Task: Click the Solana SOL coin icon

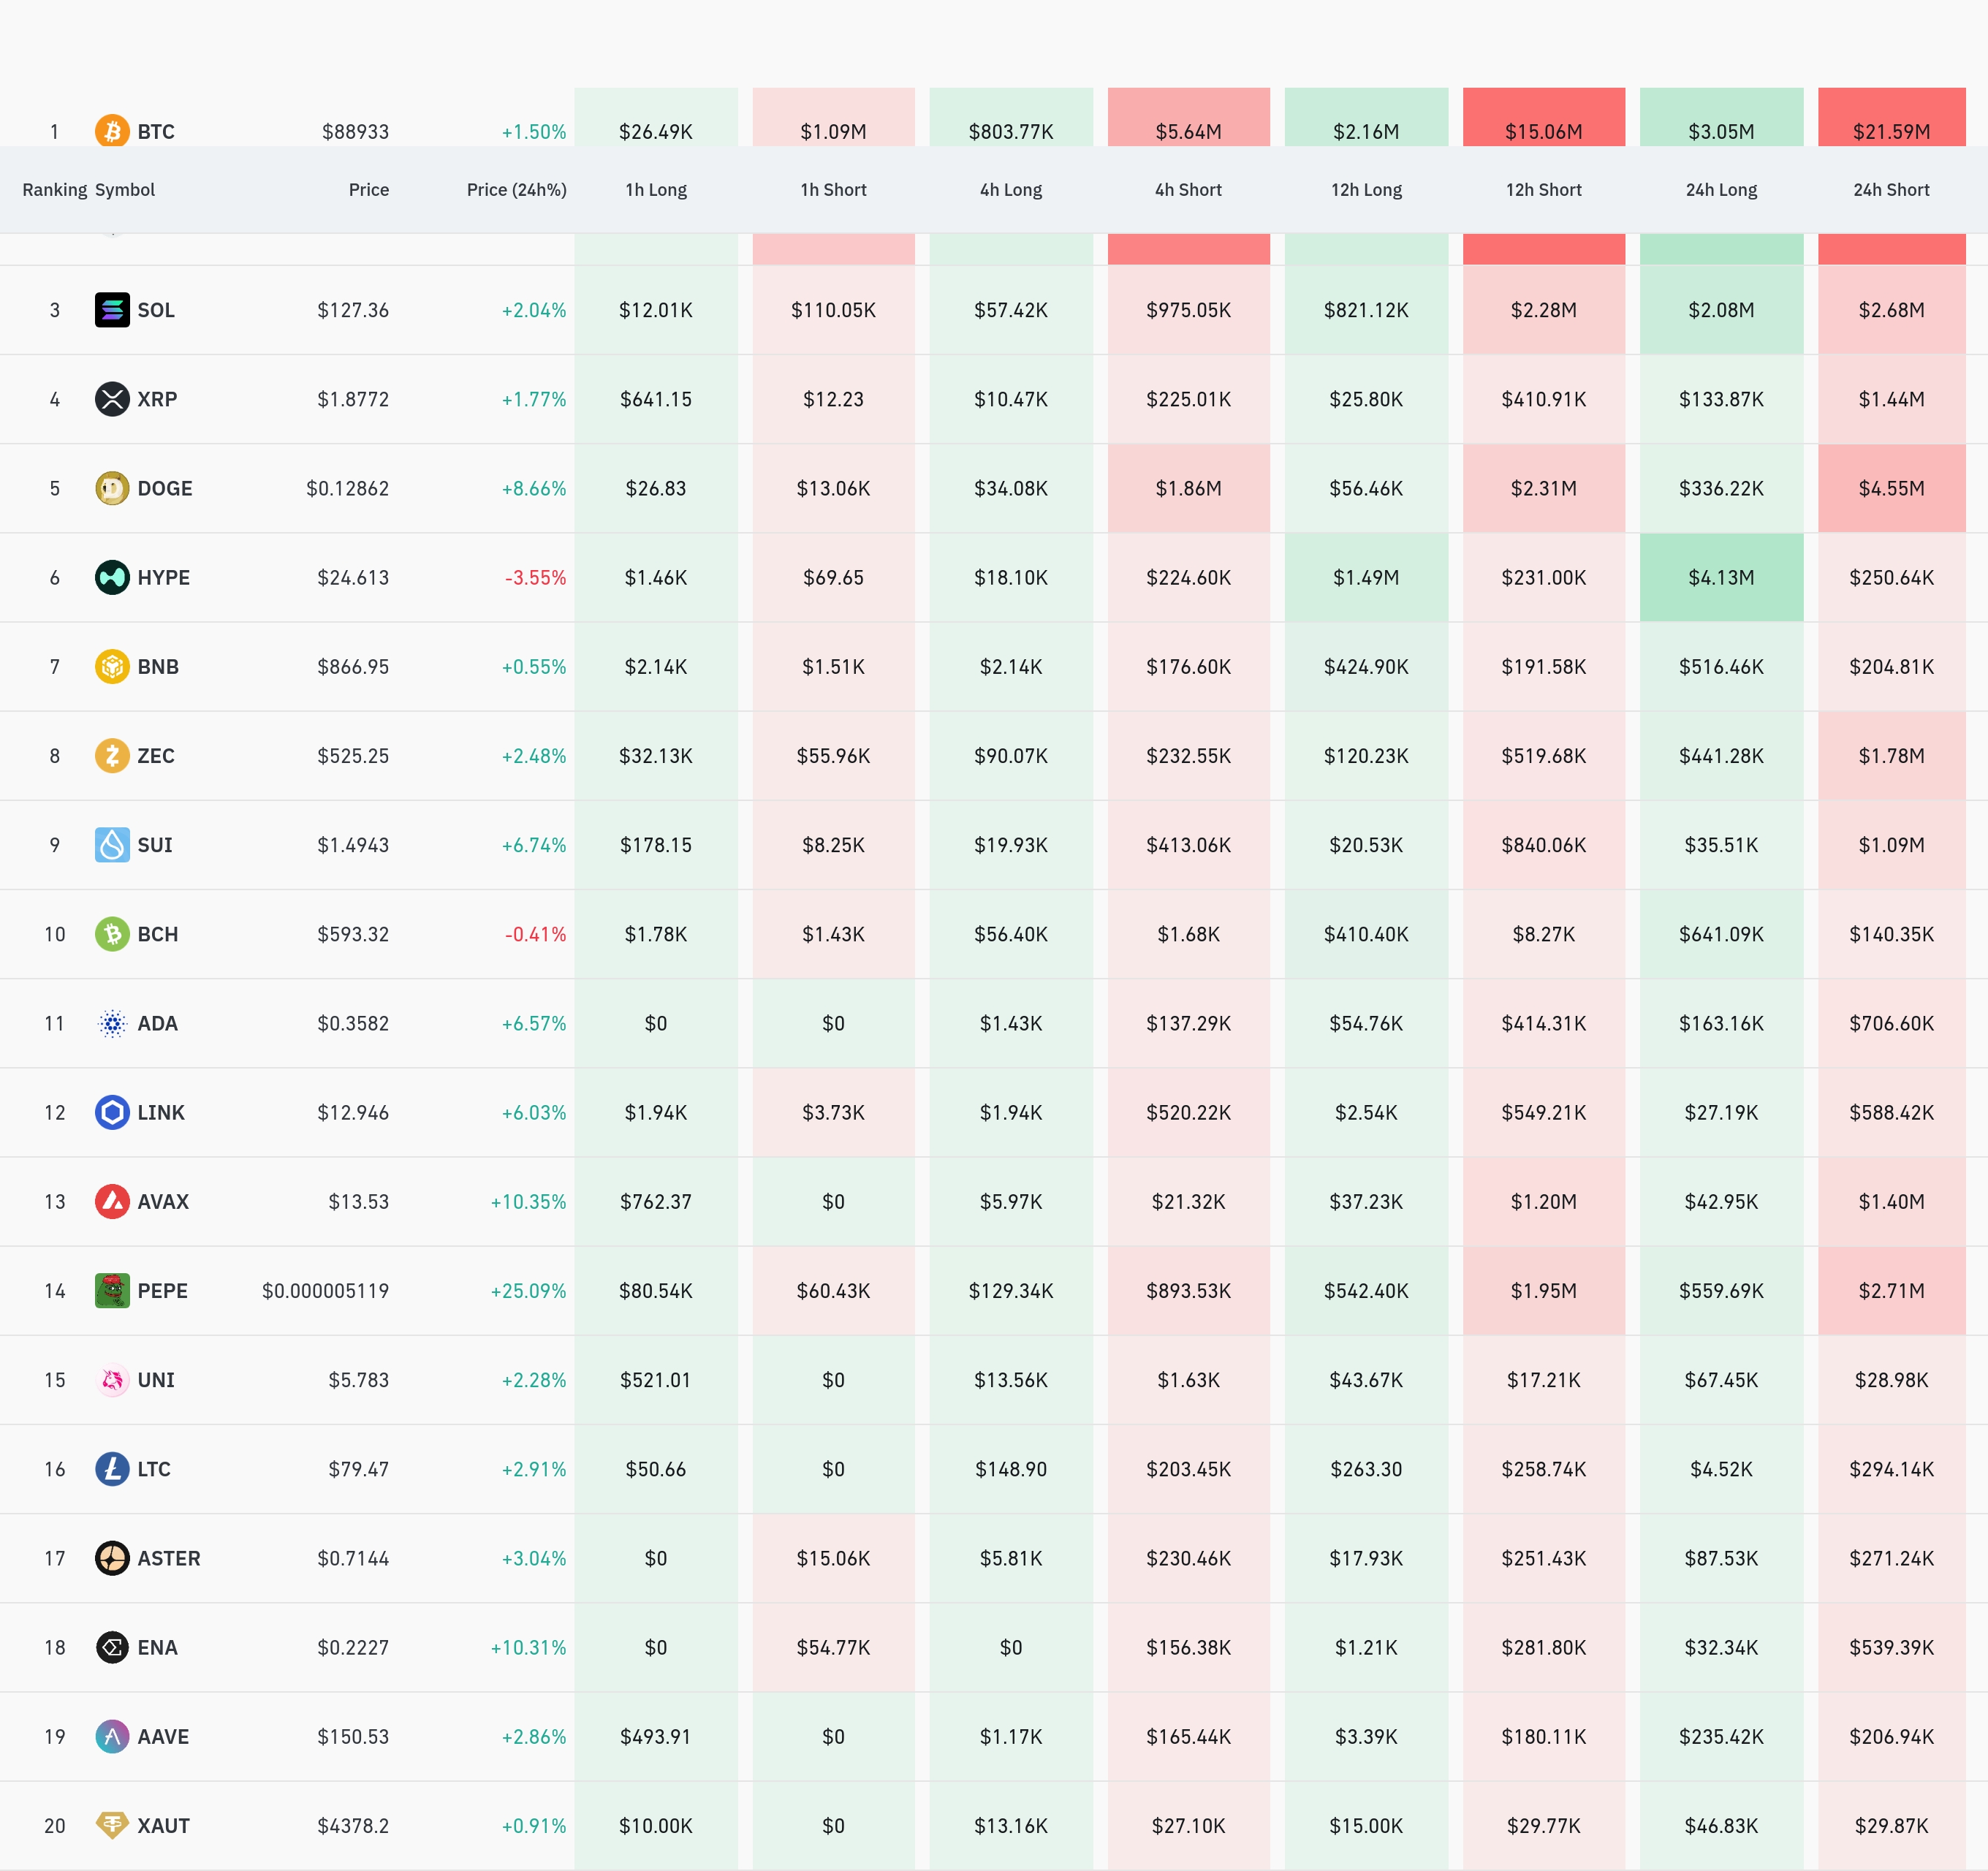Action: coord(112,310)
